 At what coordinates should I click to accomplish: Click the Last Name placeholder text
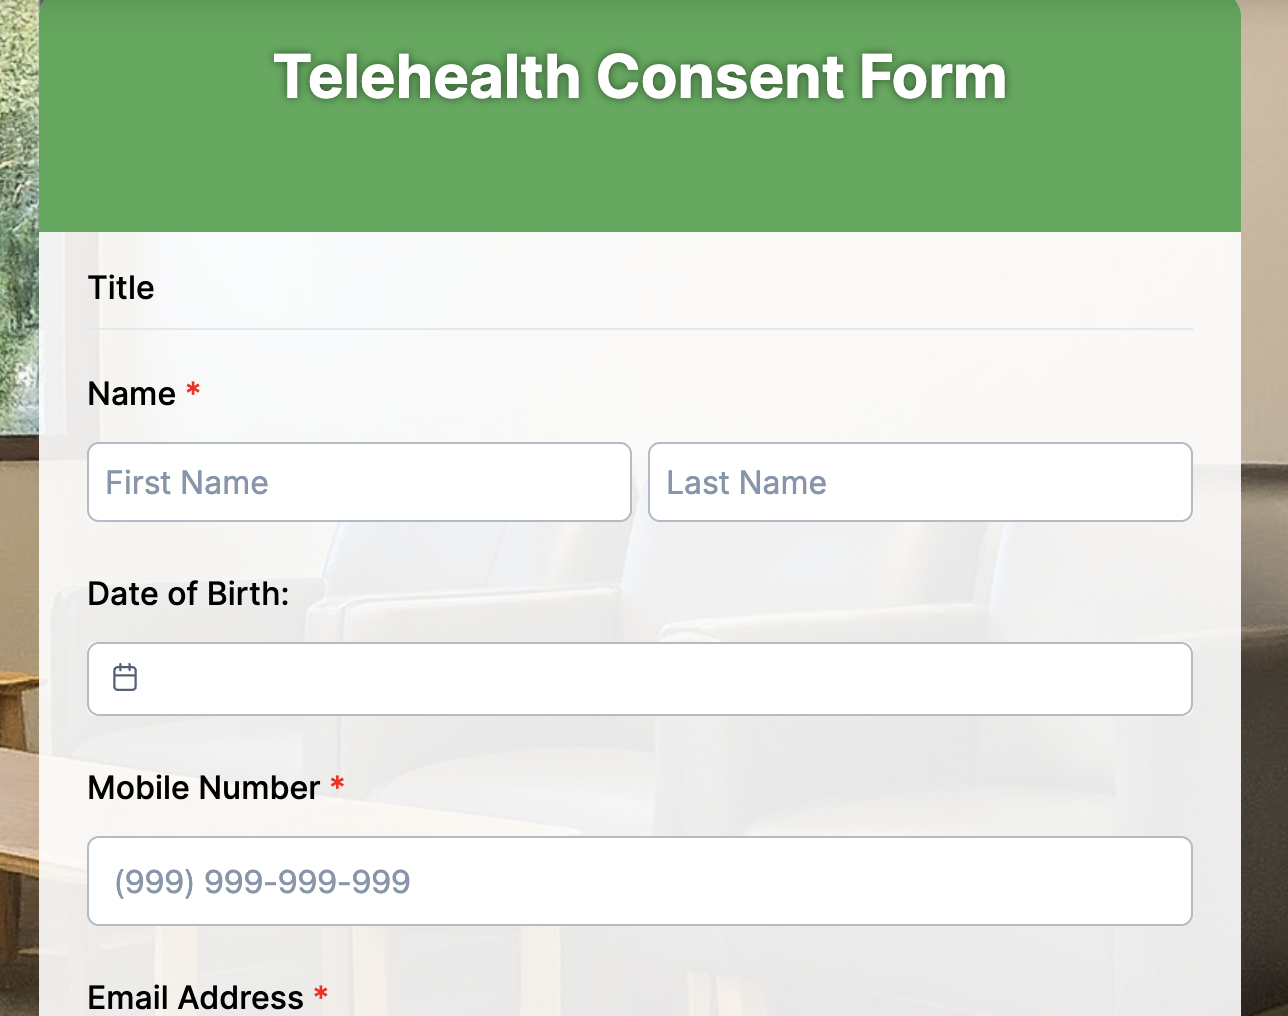point(746,482)
